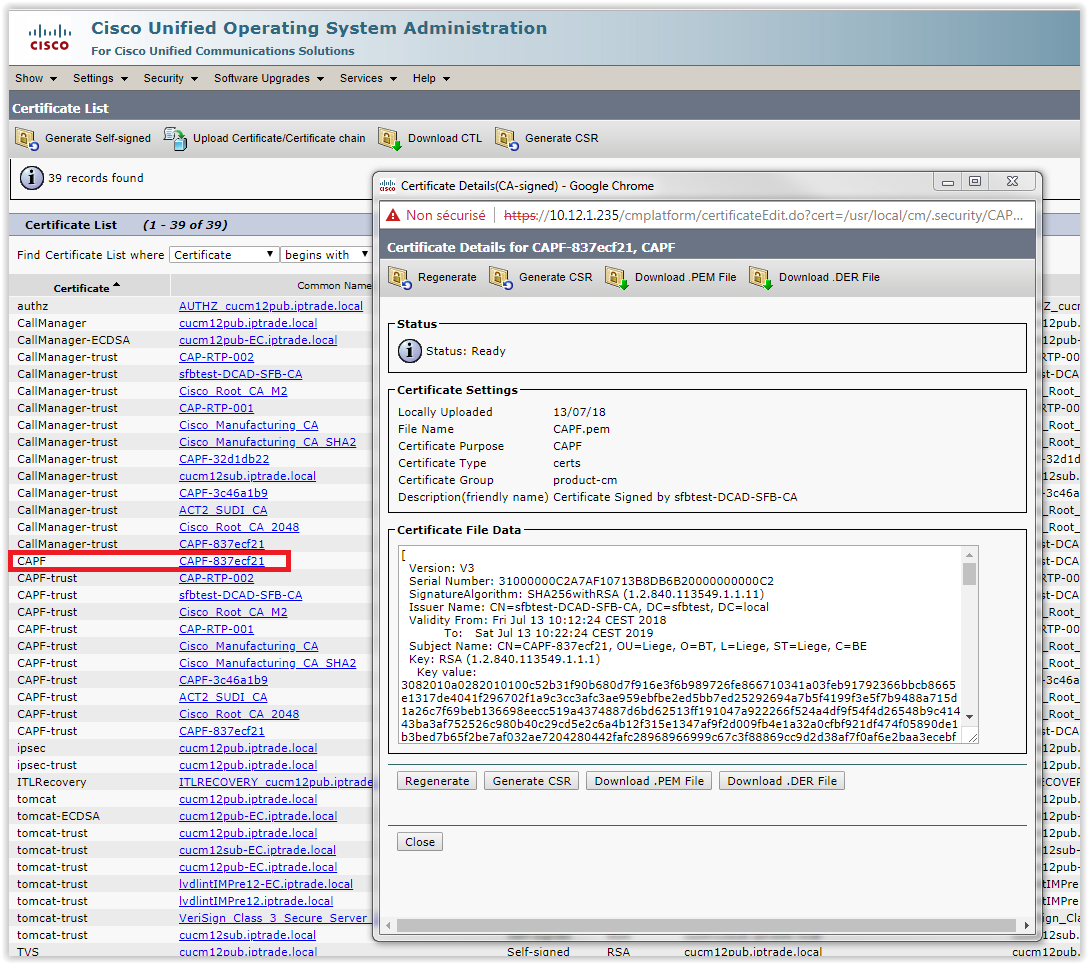The width and height of the screenshot is (1088, 964).
Task: Click the Download .PEM File toolbar icon
Action: point(617,278)
